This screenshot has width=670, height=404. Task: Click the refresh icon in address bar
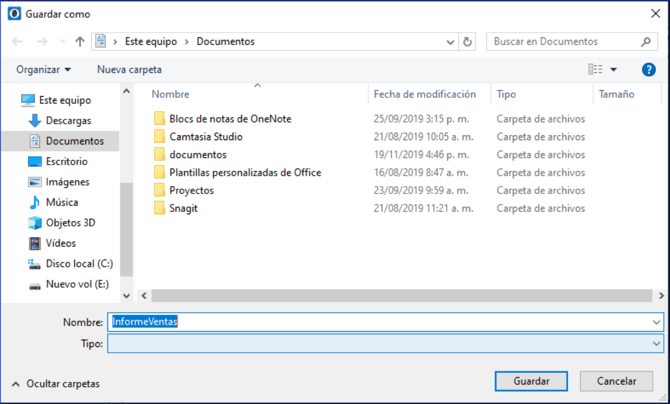point(468,42)
